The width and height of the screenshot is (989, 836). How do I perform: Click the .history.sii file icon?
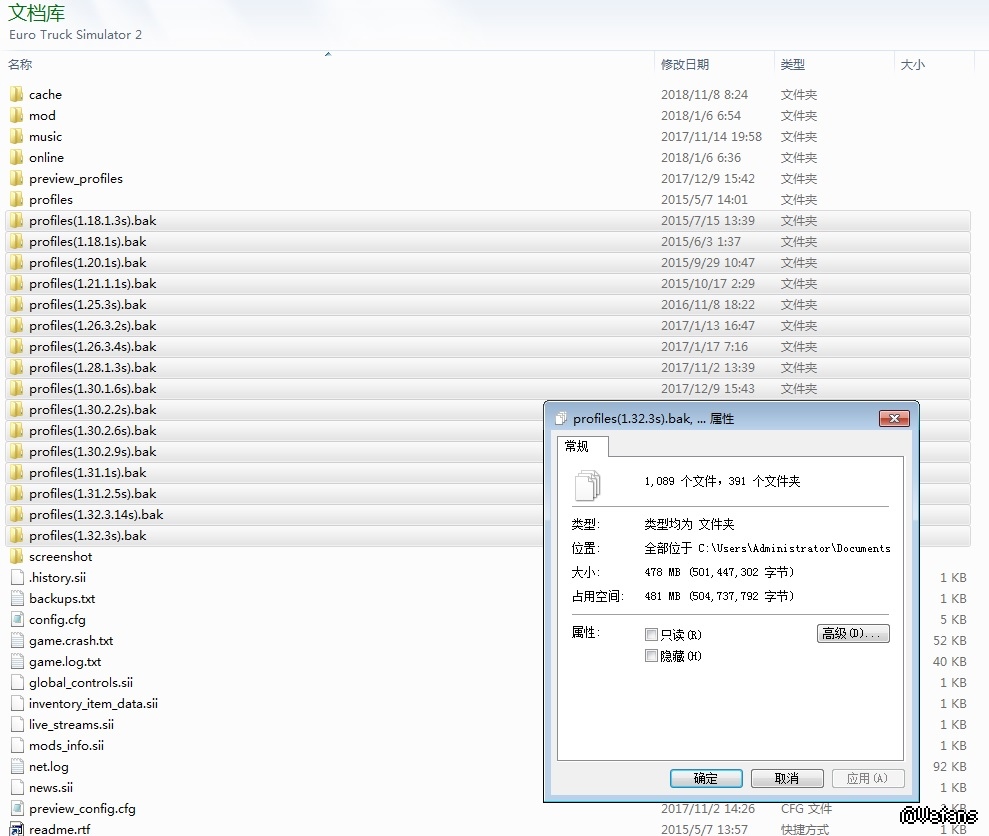pos(17,577)
